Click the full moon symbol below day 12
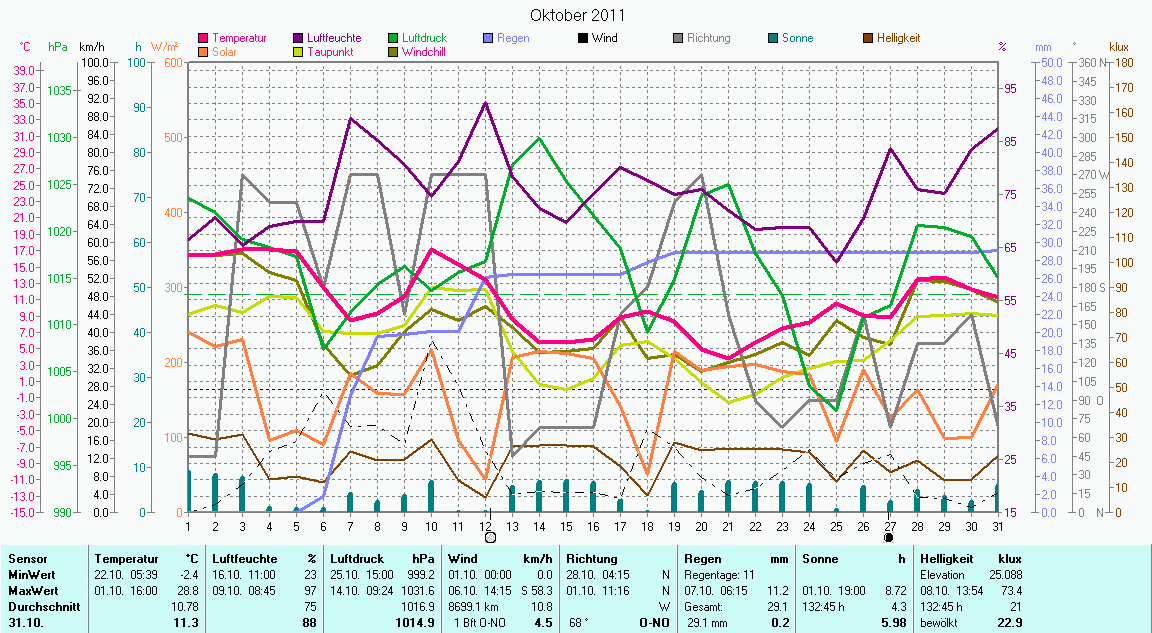The width and height of the screenshot is (1152, 633). [x=490, y=537]
